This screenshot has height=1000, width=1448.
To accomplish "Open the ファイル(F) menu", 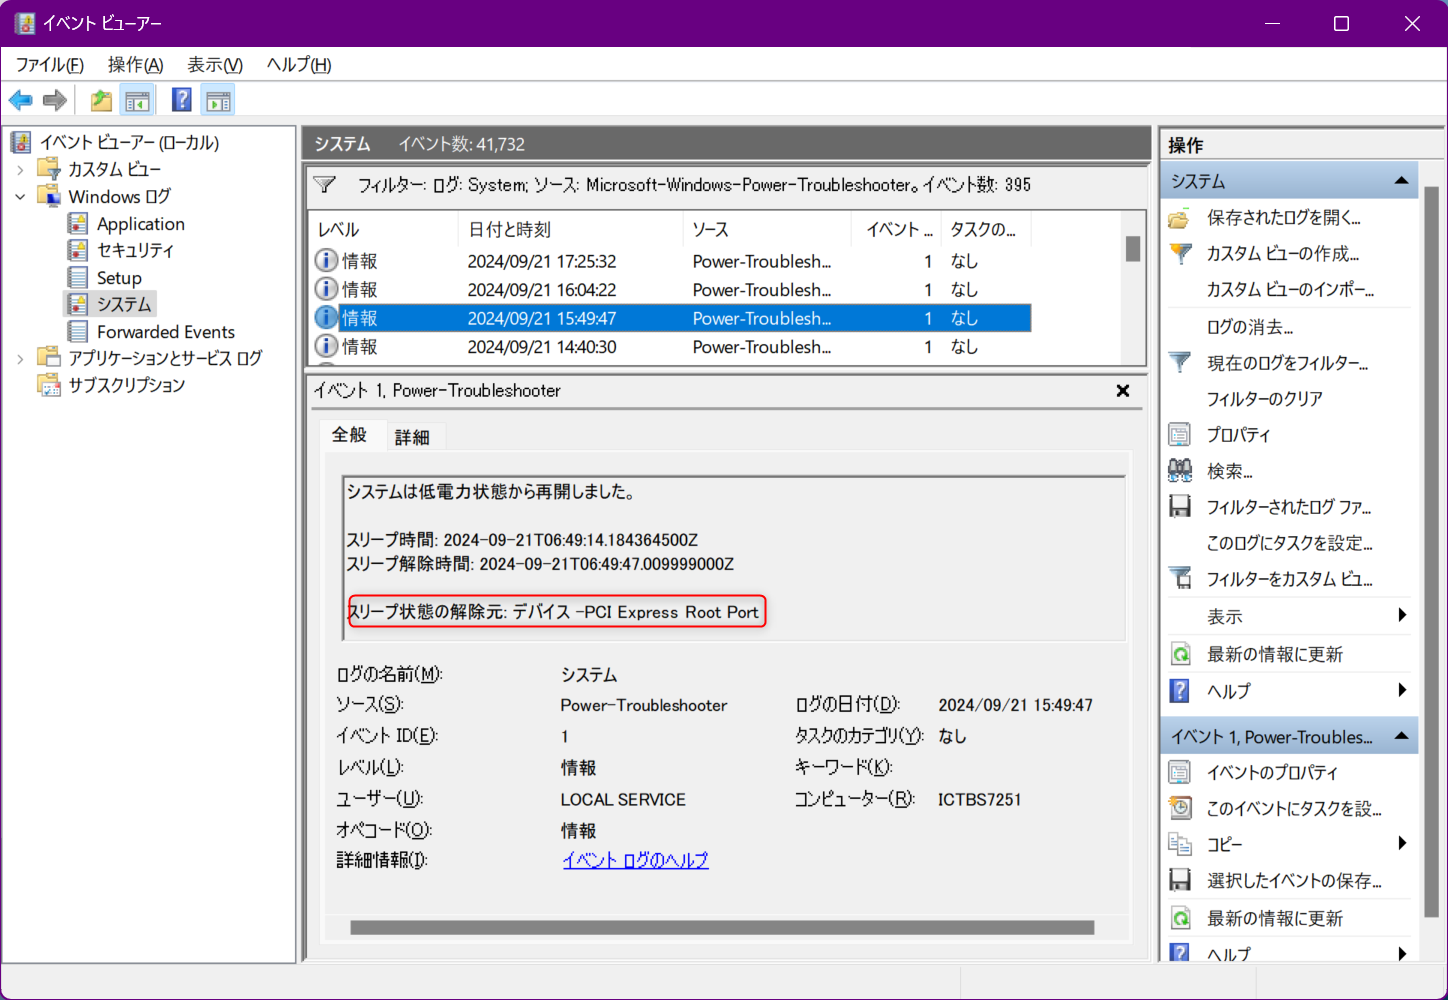I will coord(50,65).
